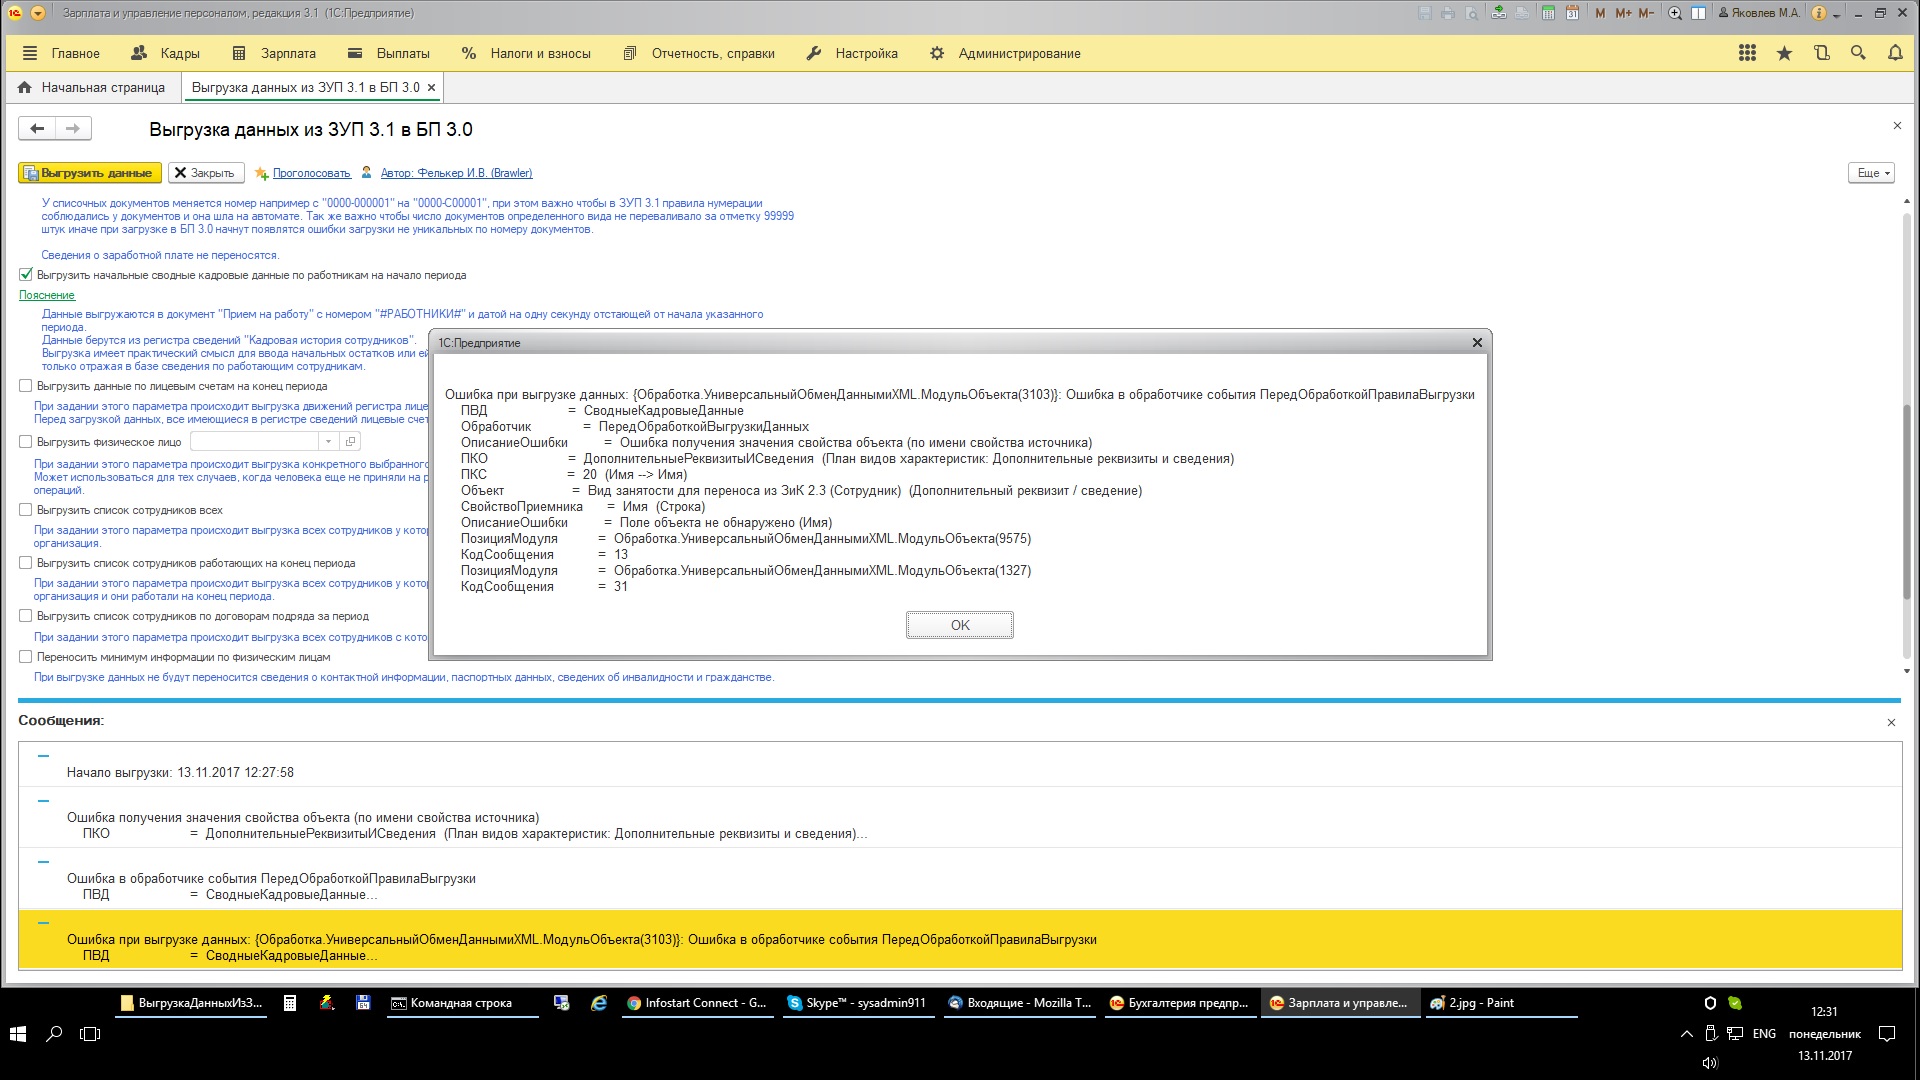Show hidden system tray icons
The height and width of the screenshot is (1080, 1920).
1687,1034
